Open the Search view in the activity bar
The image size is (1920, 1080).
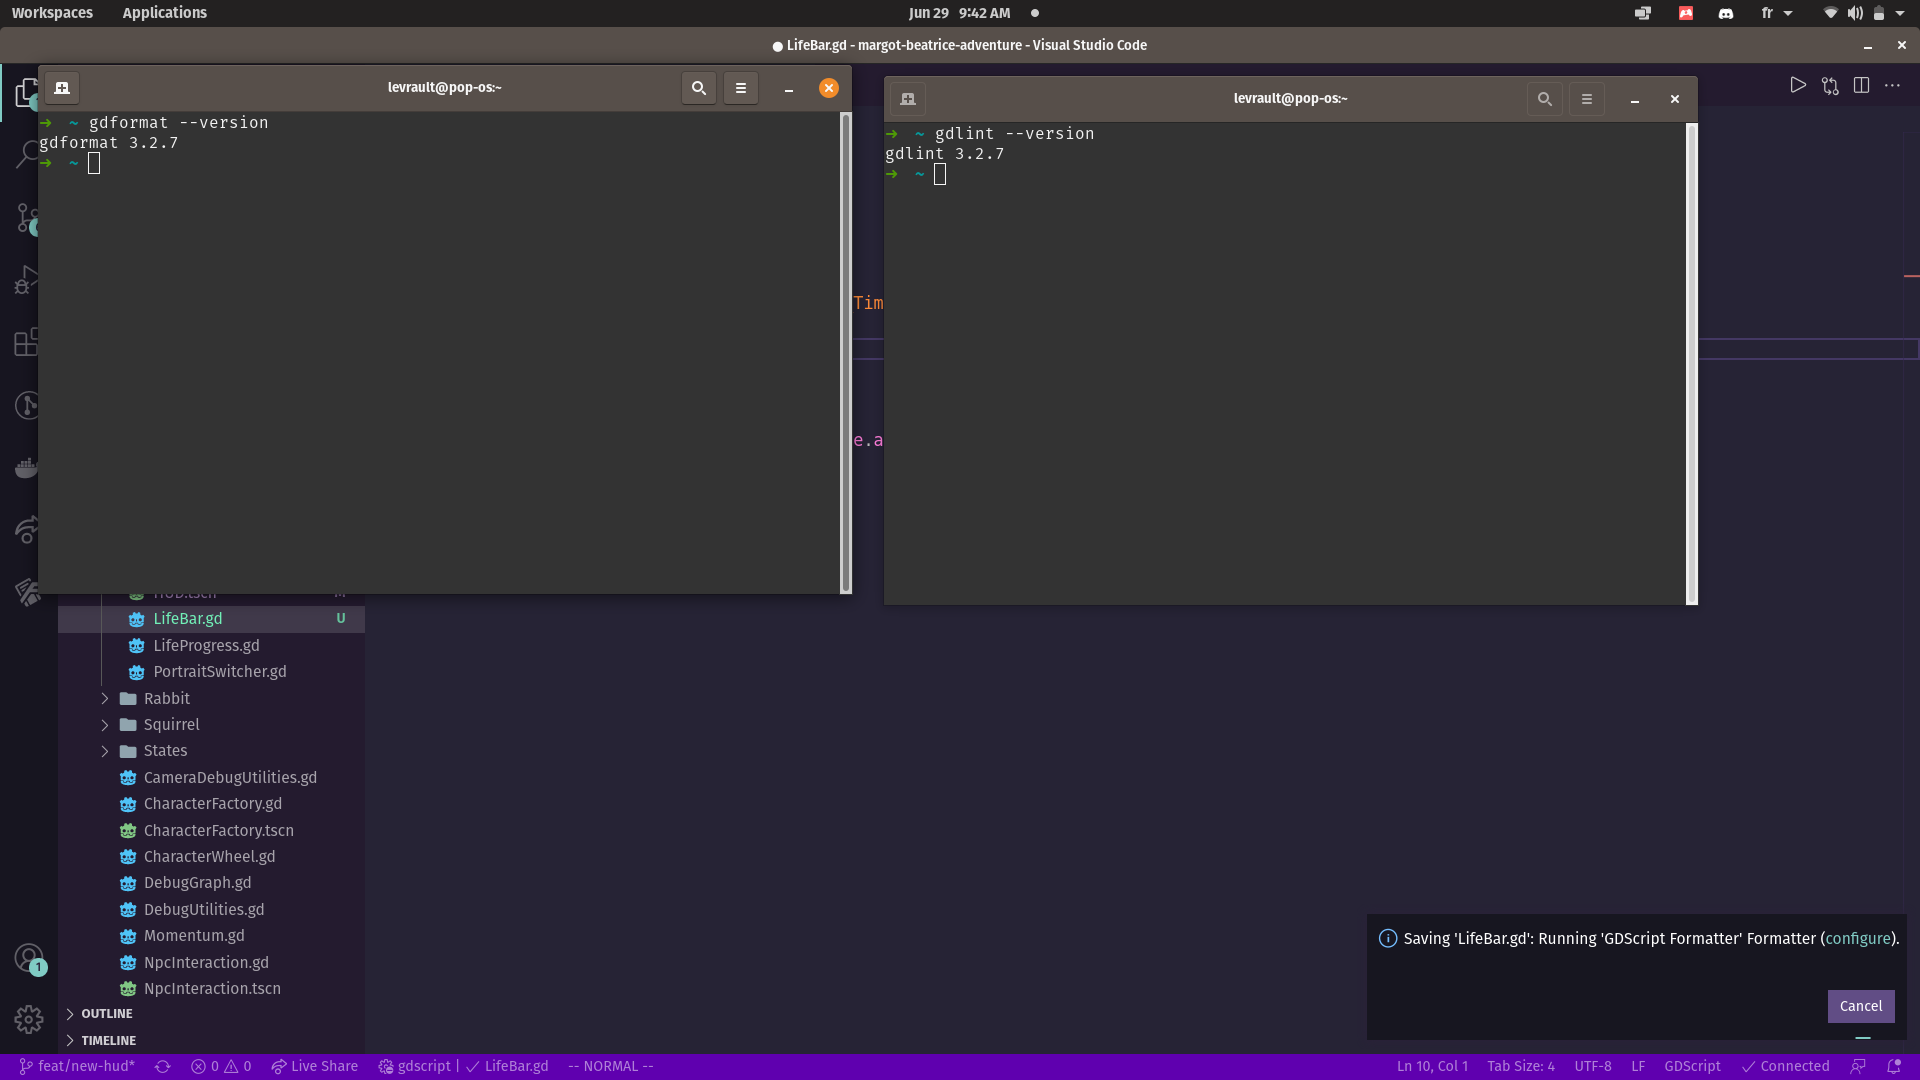[x=27, y=153]
